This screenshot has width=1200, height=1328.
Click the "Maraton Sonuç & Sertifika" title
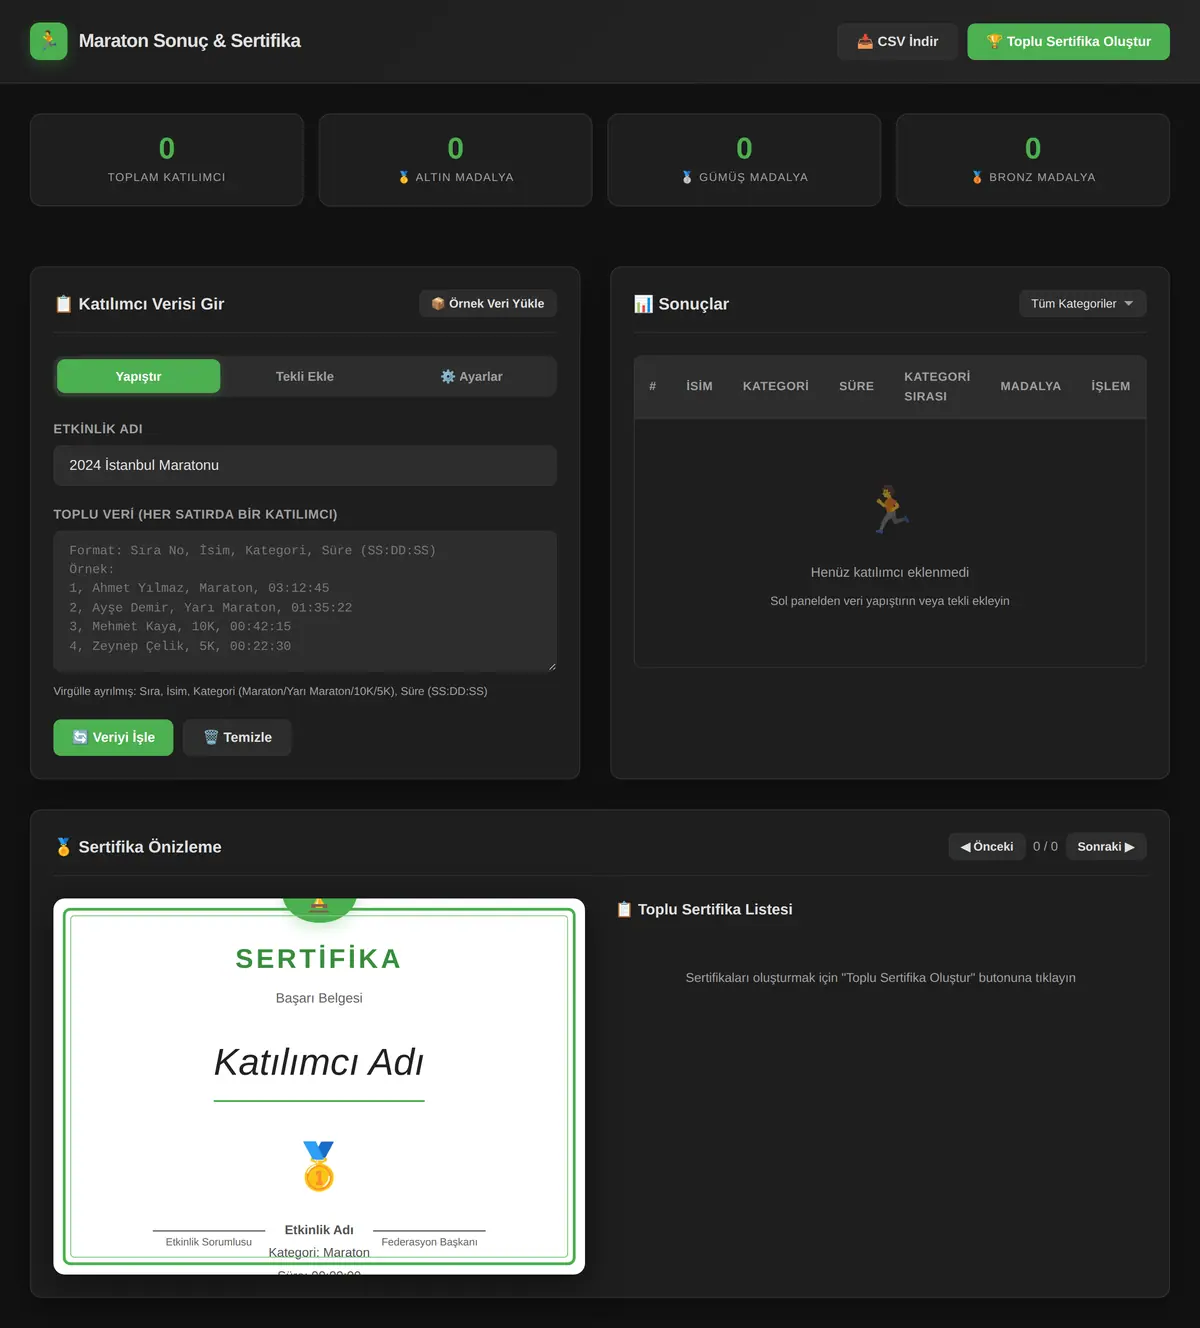tap(190, 41)
